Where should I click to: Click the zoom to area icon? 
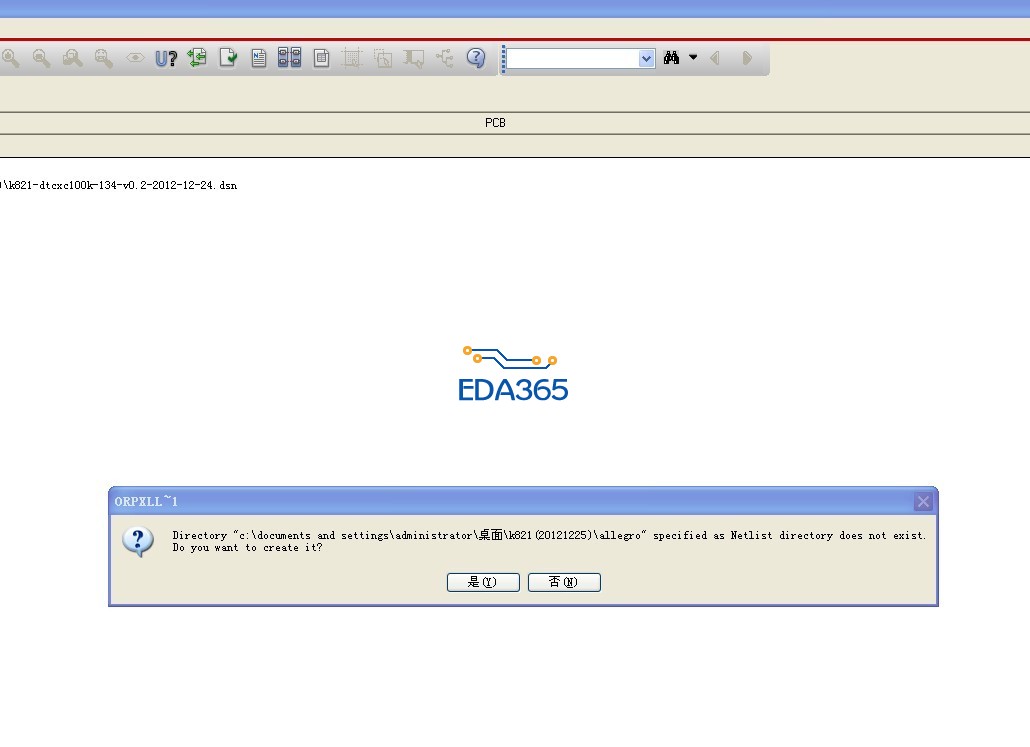(x=72, y=58)
